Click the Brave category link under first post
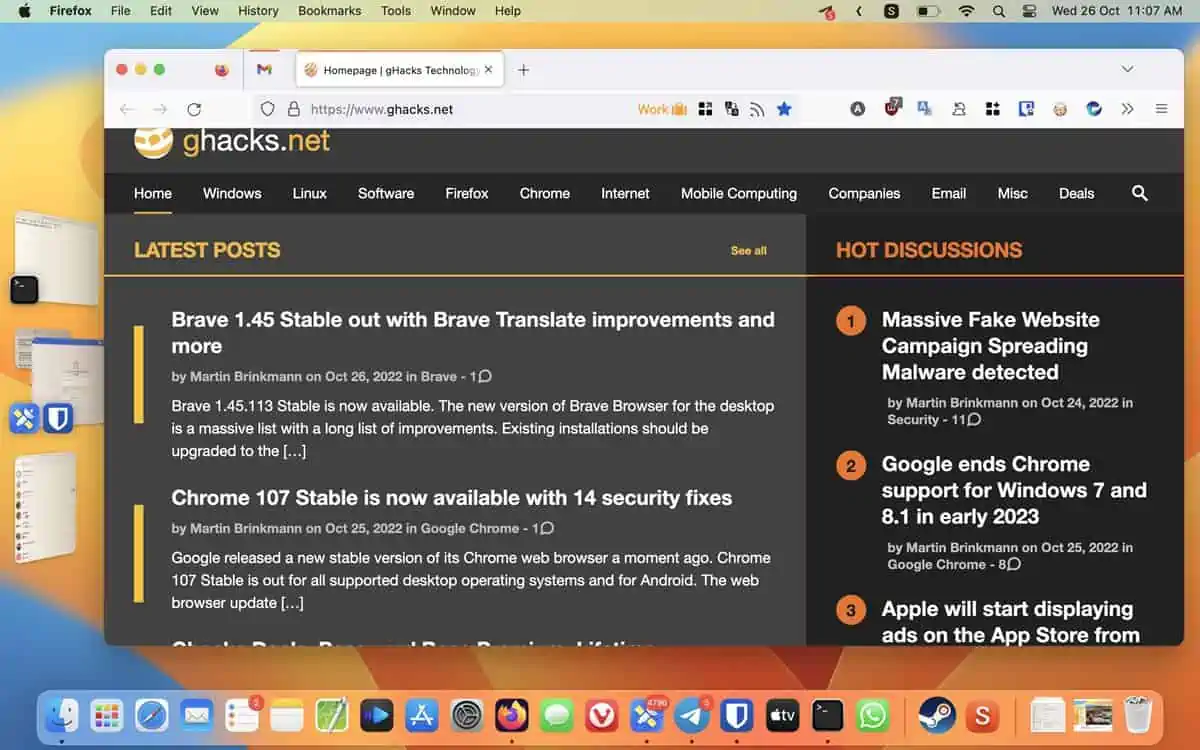 click(x=438, y=377)
